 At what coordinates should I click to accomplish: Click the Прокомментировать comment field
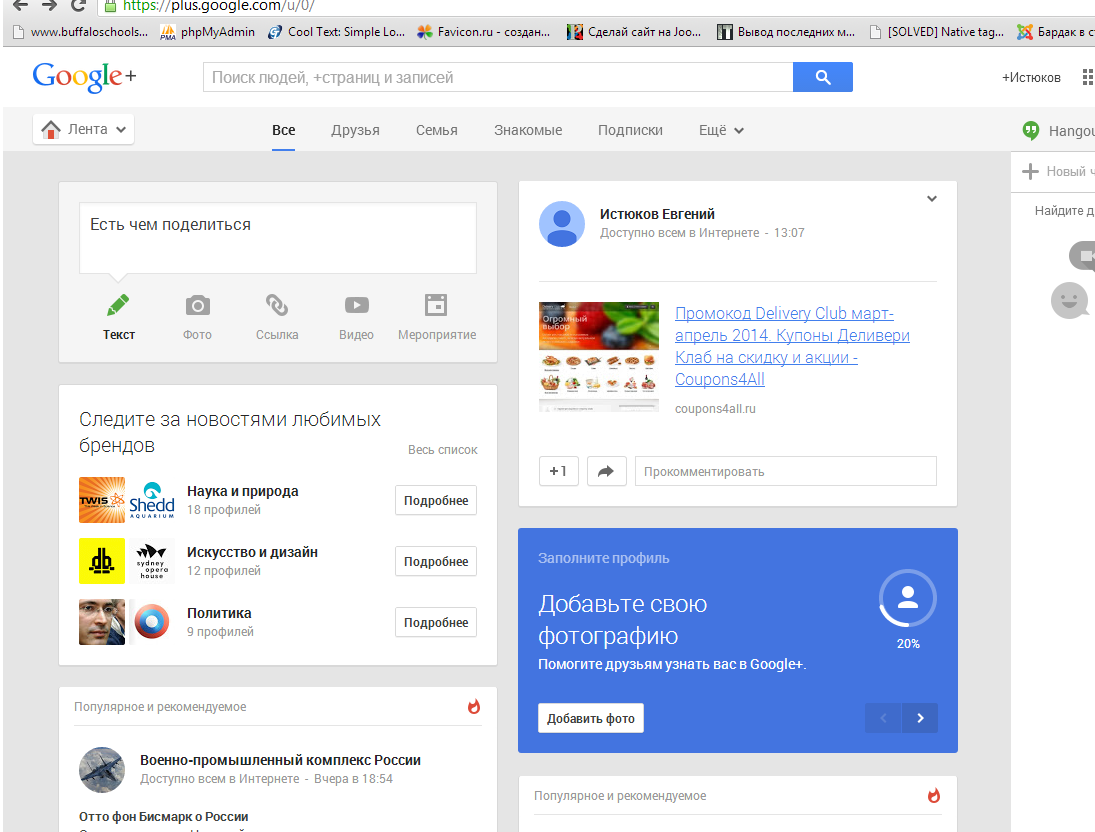pyautogui.click(x=786, y=471)
